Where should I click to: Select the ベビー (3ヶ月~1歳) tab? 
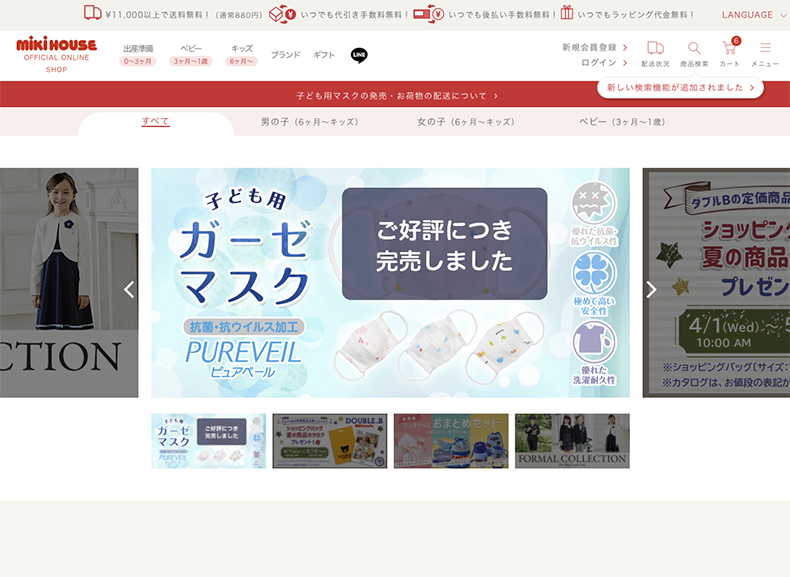[x=622, y=122]
